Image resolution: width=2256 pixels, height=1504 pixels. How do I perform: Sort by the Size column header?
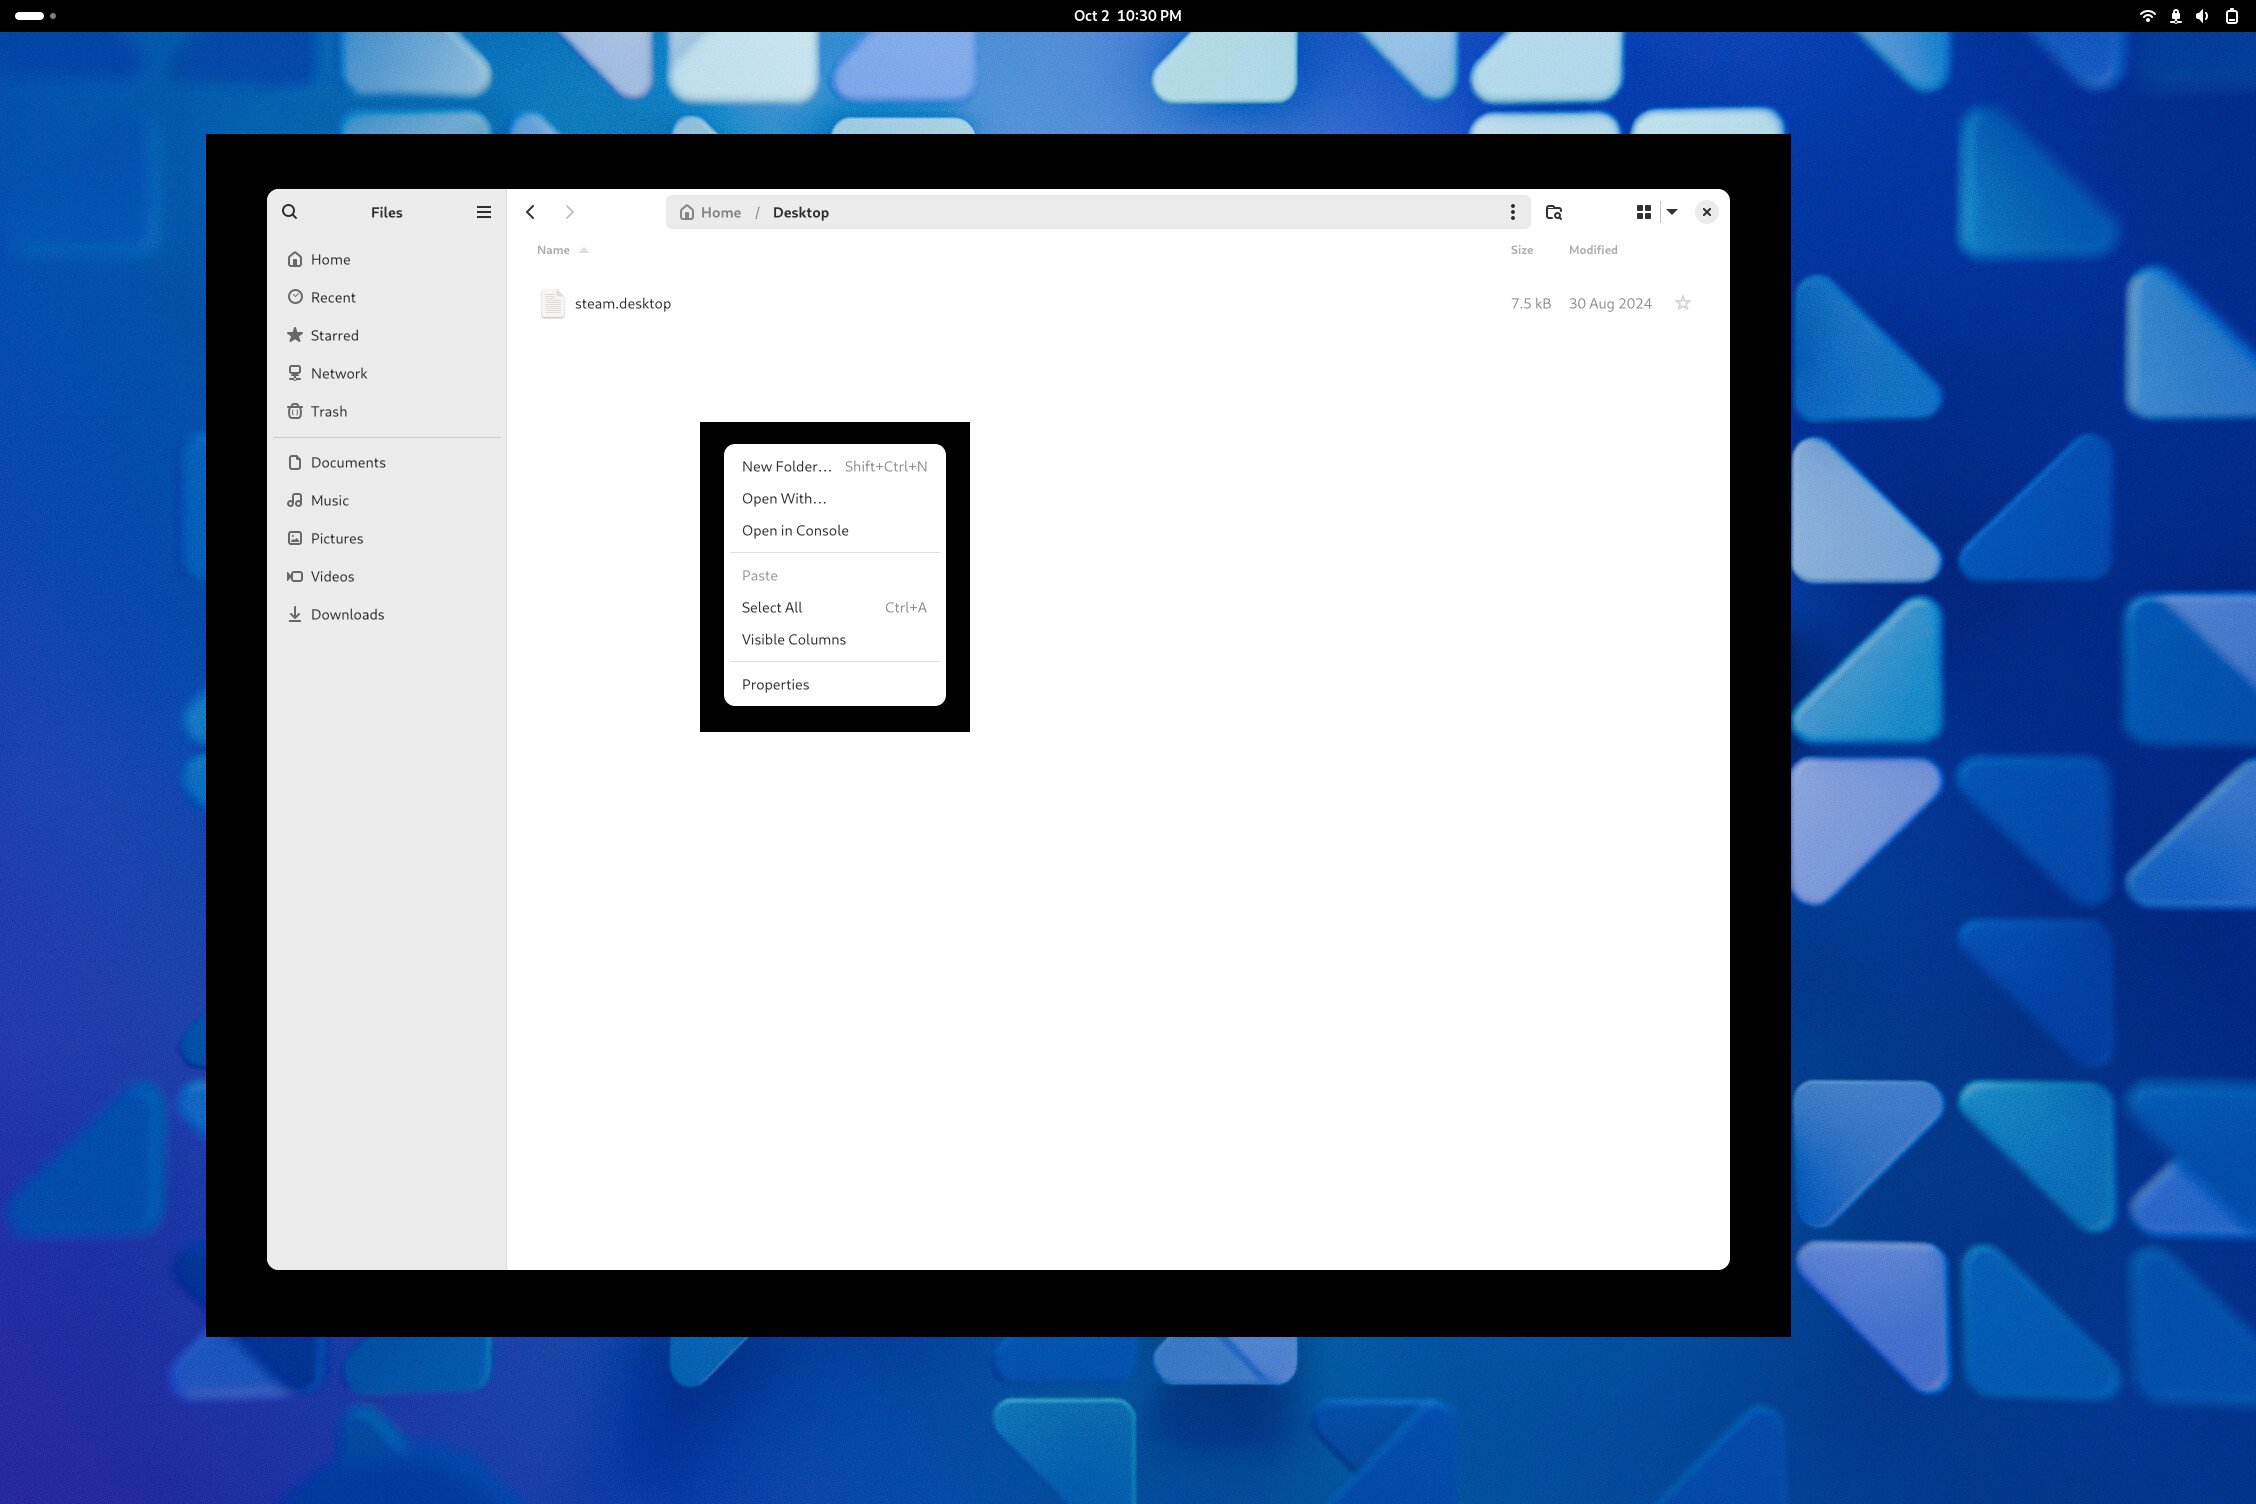[x=1522, y=250]
